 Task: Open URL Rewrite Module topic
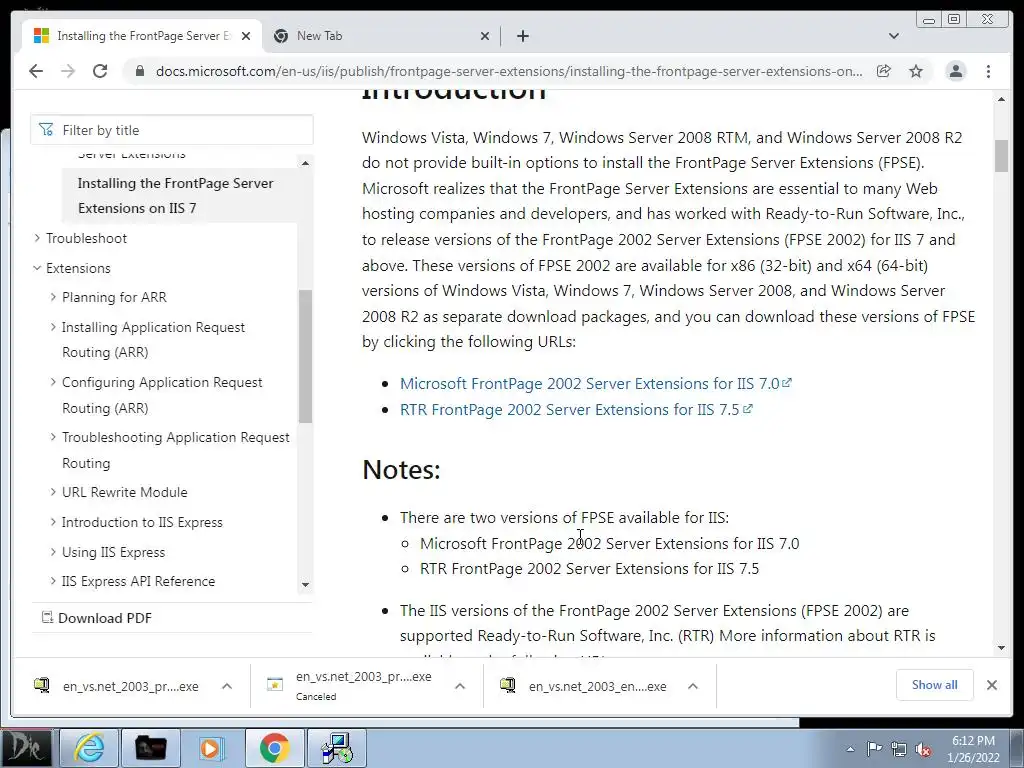tap(125, 492)
